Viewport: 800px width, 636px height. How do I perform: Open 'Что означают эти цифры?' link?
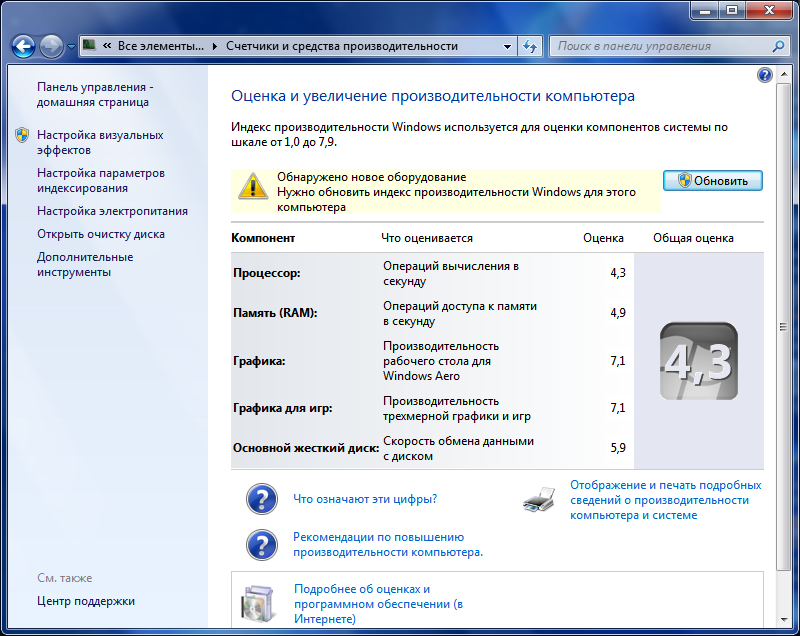coord(365,499)
